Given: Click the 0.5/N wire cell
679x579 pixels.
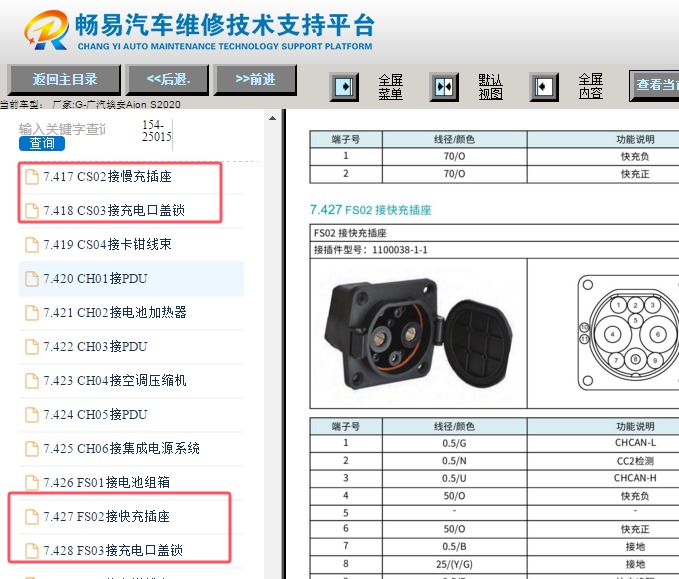Looking at the screenshot, I should tap(454, 461).
